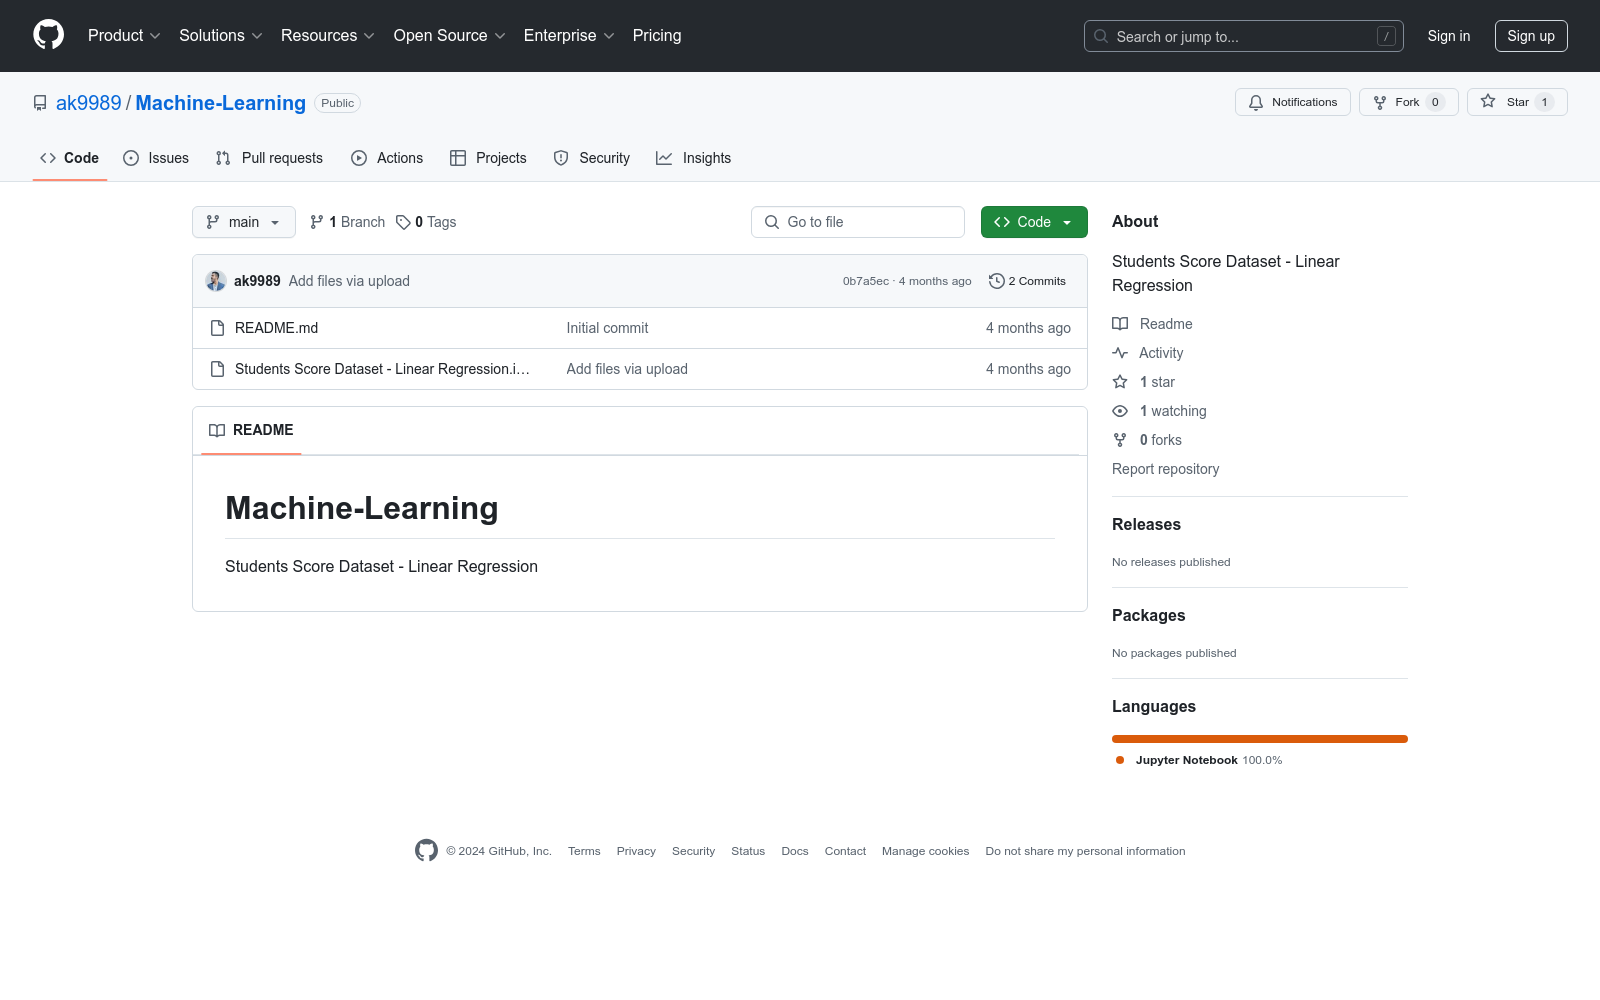Open commit hash 0b7a5ec
This screenshot has width=1600, height=1000.
[x=866, y=281]
